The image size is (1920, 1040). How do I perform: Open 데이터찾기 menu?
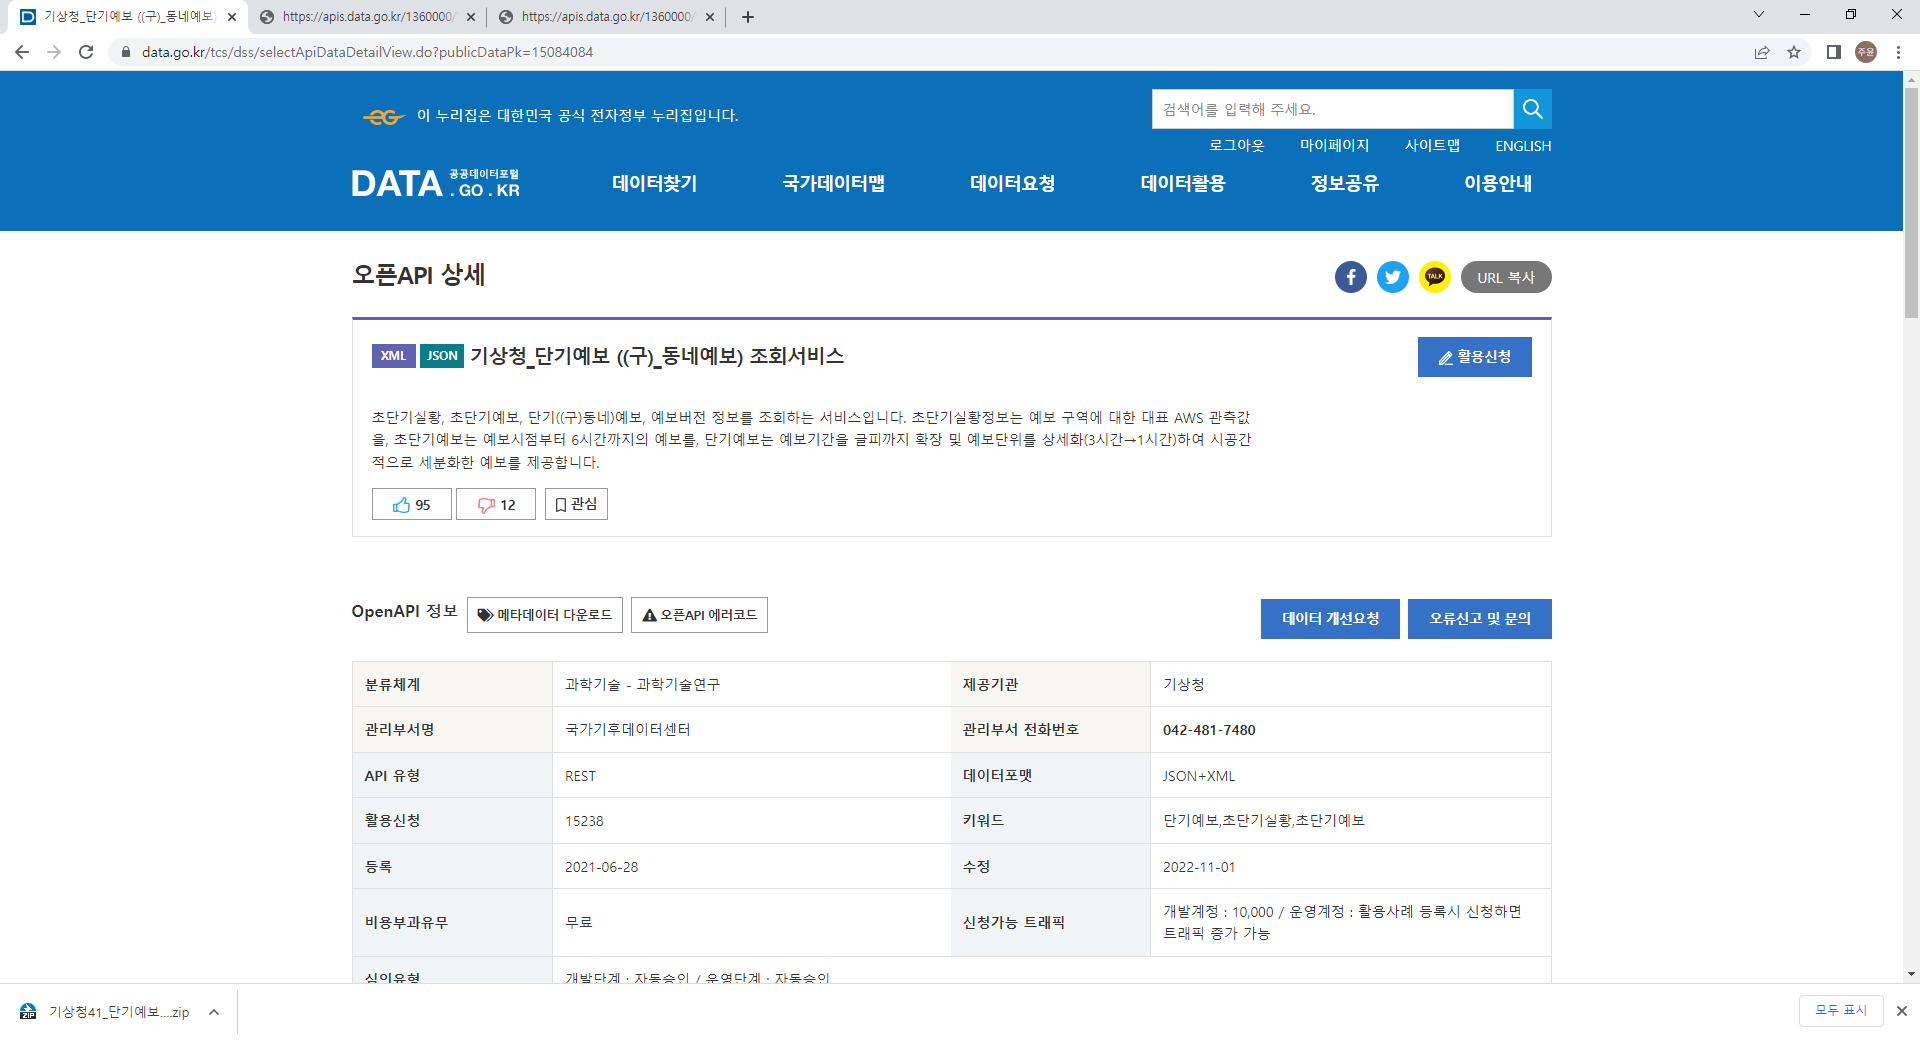pyautogui.click(x=655, y=183)
